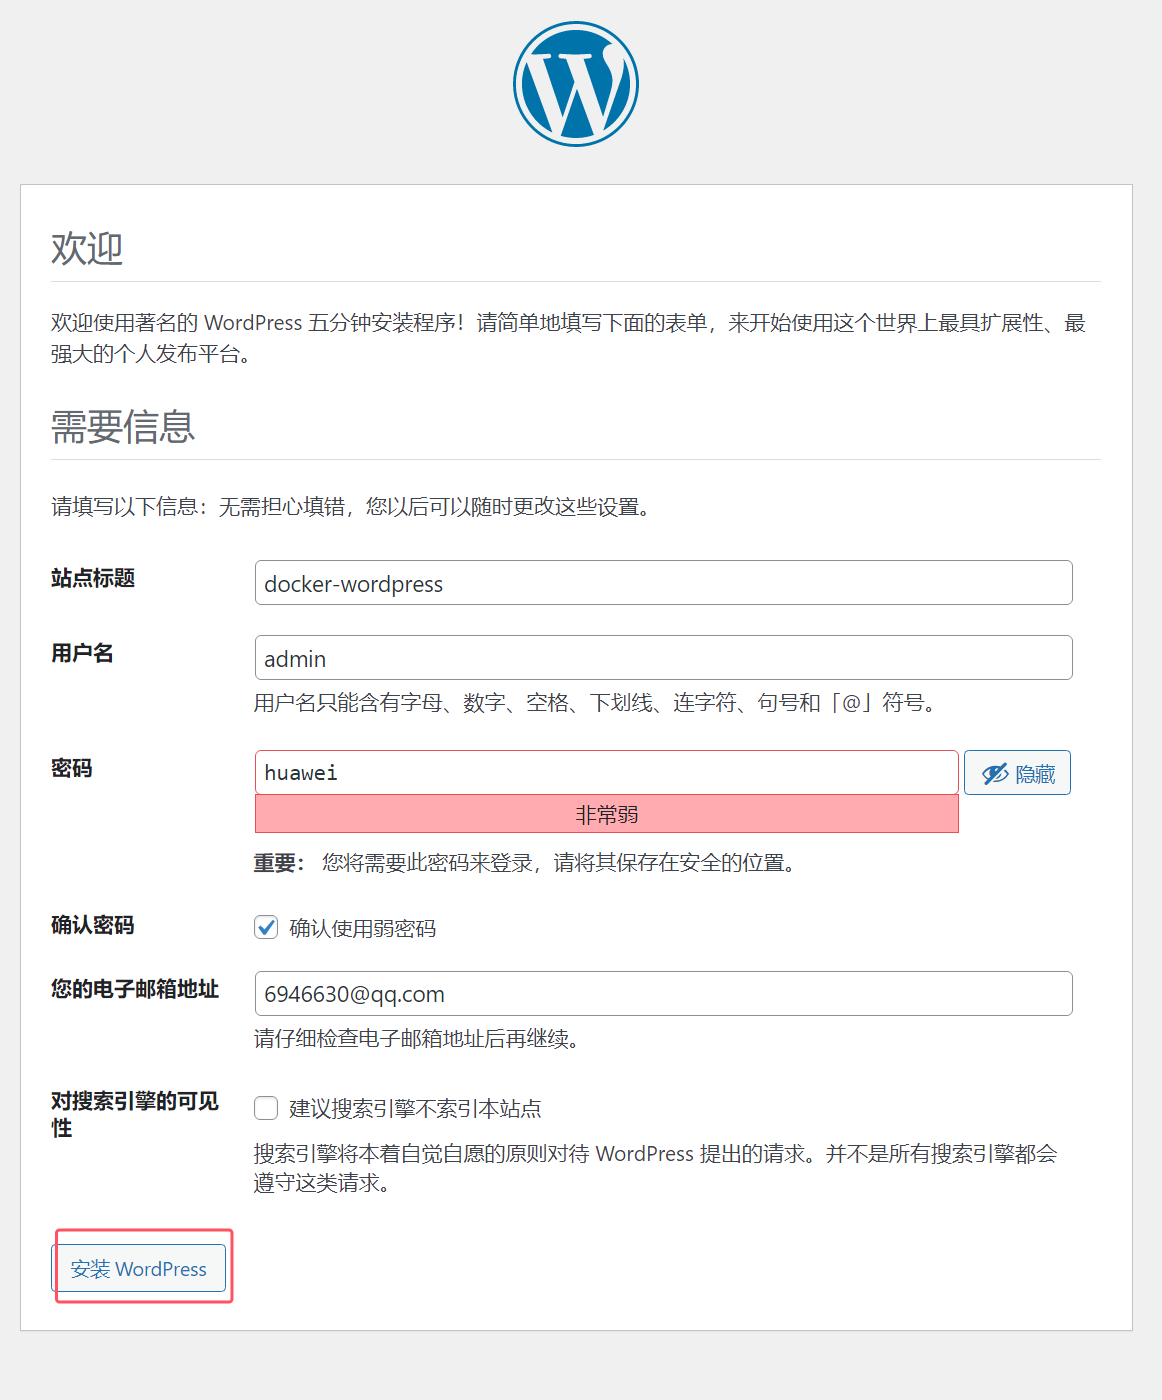Click the site title field 'docker-wordpress'
This screenshot has height=1400, width=1162.
[x=664, y=583]
